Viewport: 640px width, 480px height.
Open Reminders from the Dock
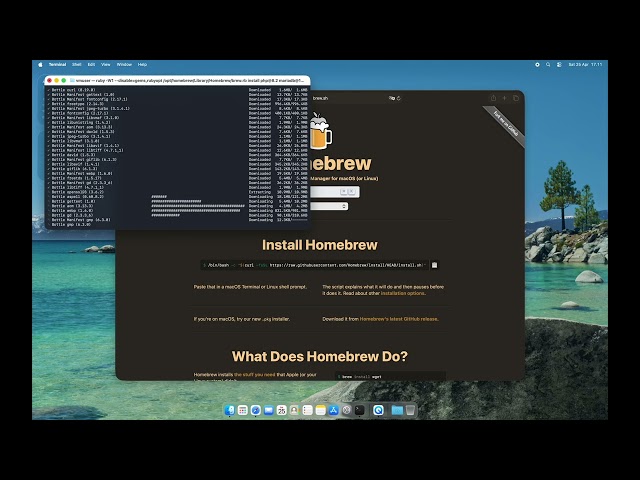point(307,410)
